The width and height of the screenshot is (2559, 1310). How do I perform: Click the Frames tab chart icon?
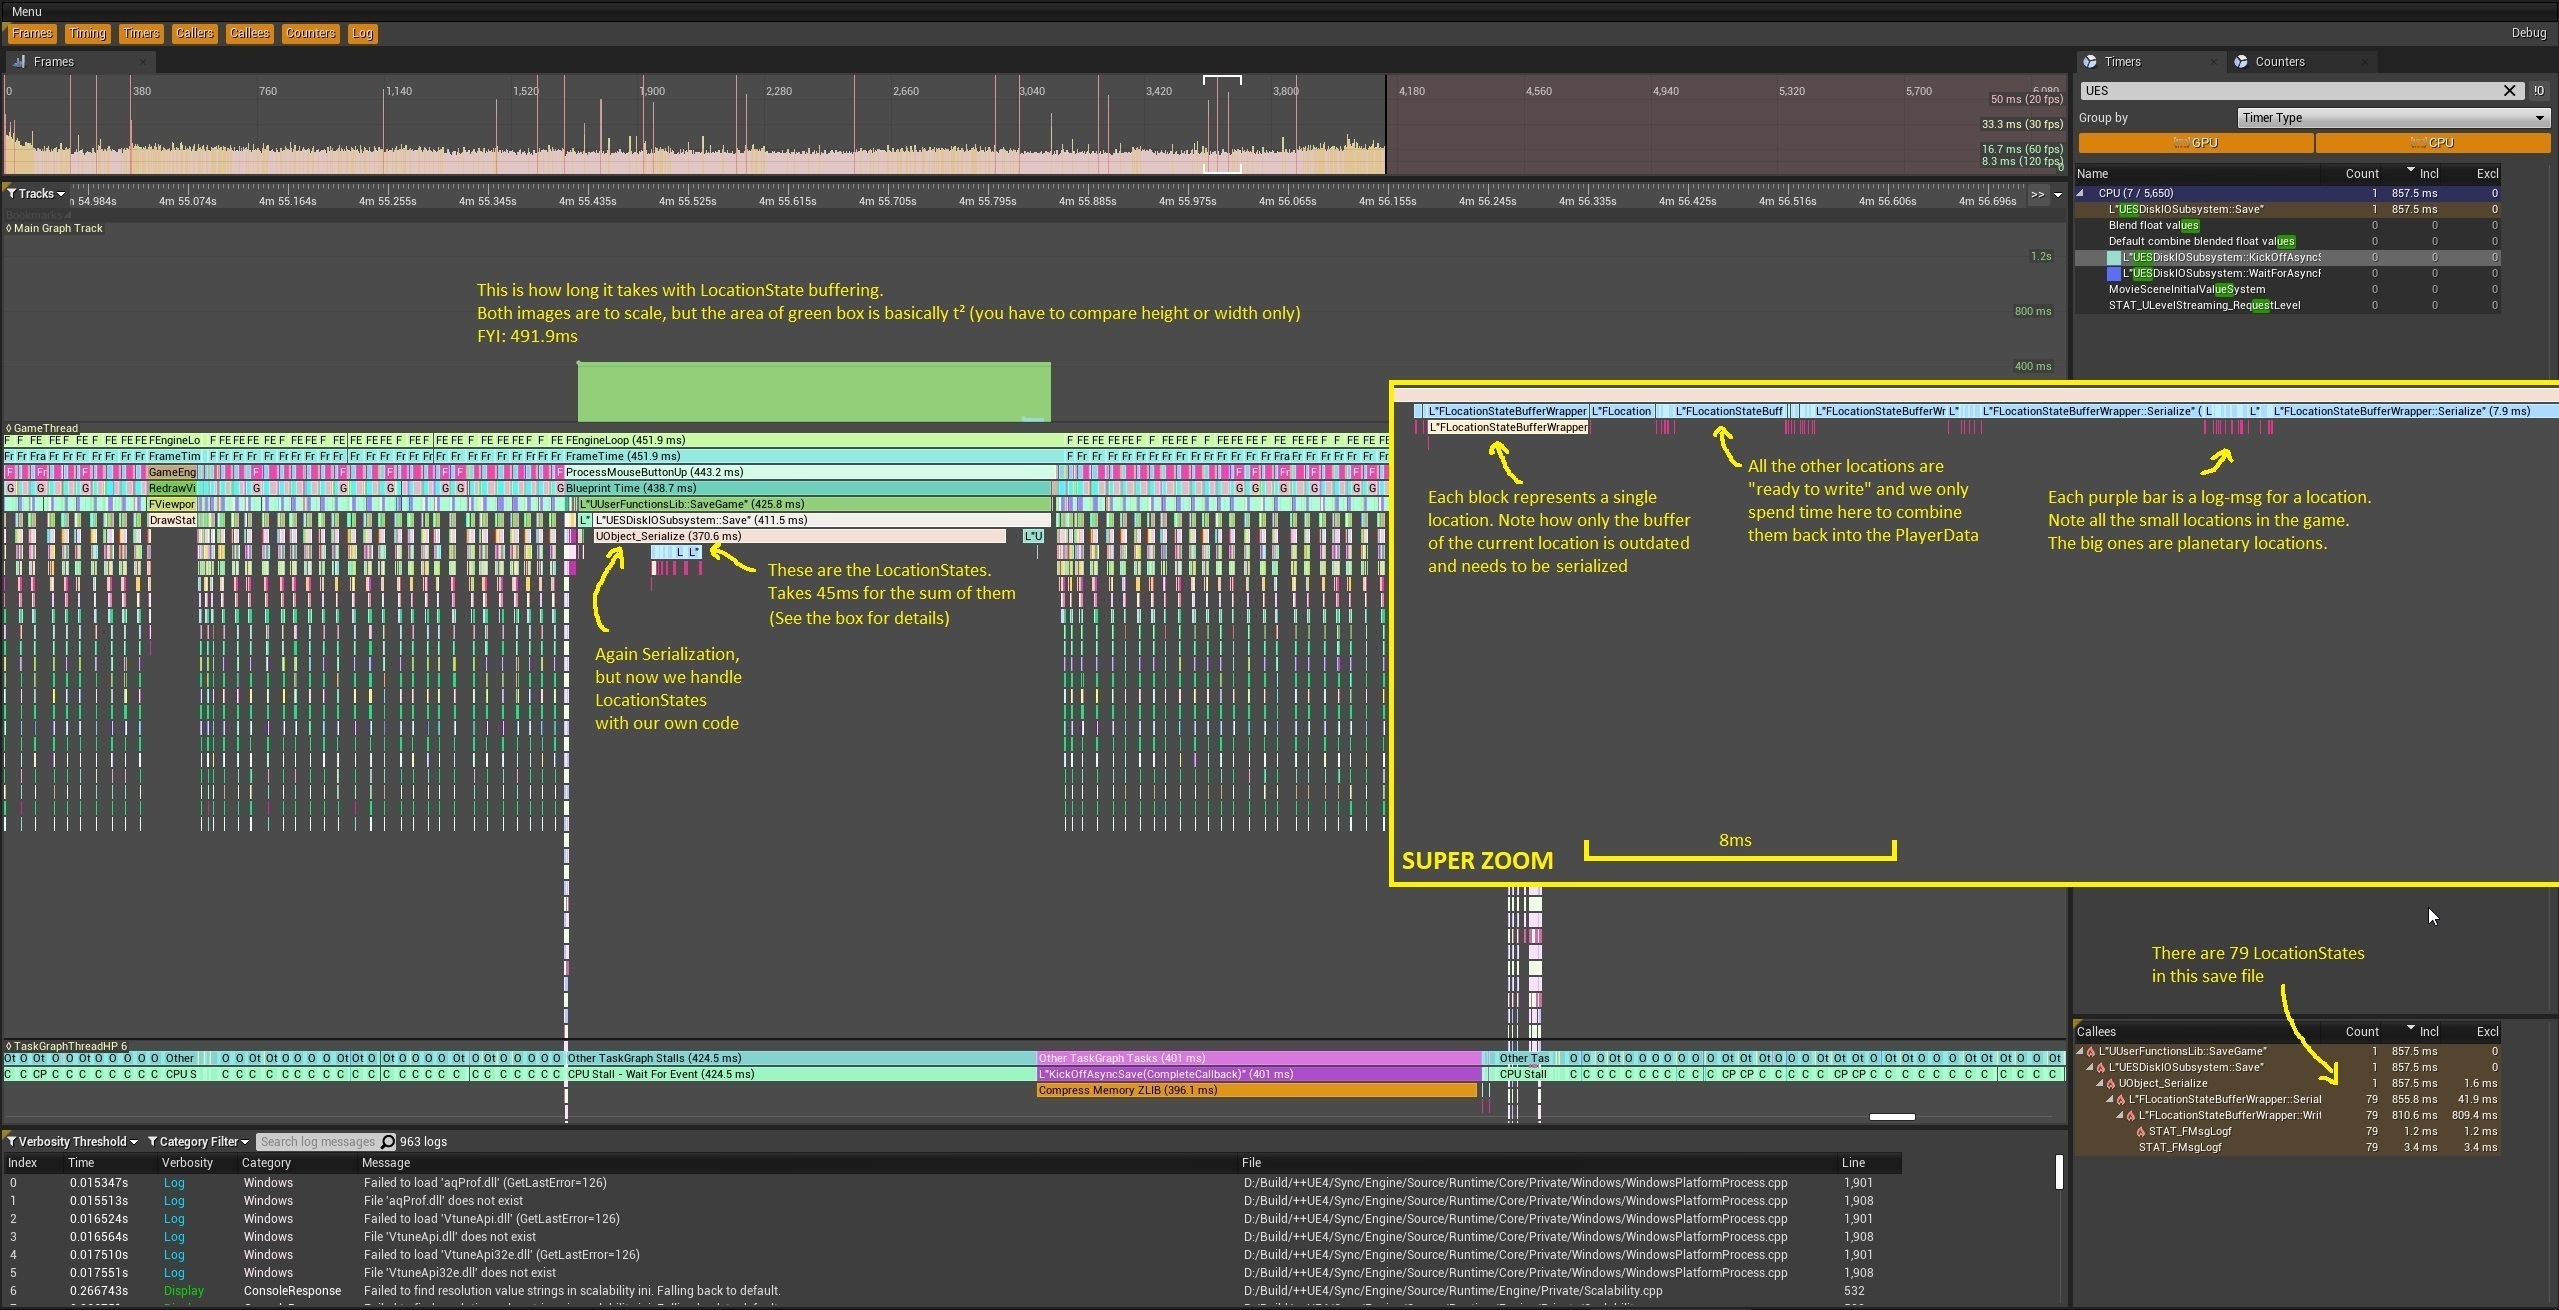pos(19,62)
